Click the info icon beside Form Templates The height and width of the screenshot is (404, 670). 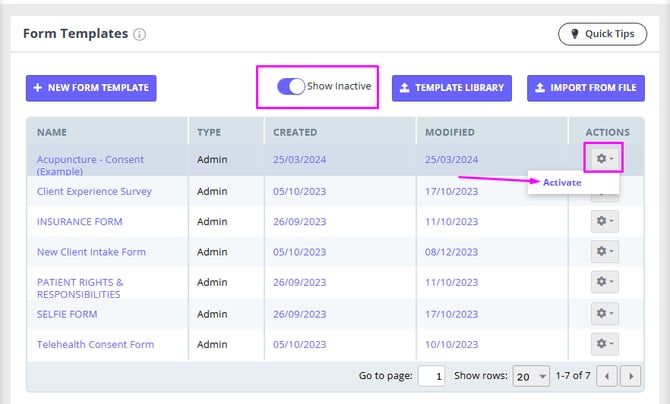(x=140, y=34)
